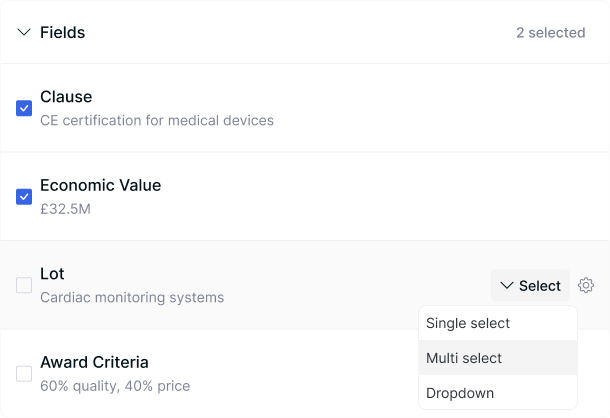Uncheck the Clause checkbox
610x418 pixels.
(x=24, y=108)
